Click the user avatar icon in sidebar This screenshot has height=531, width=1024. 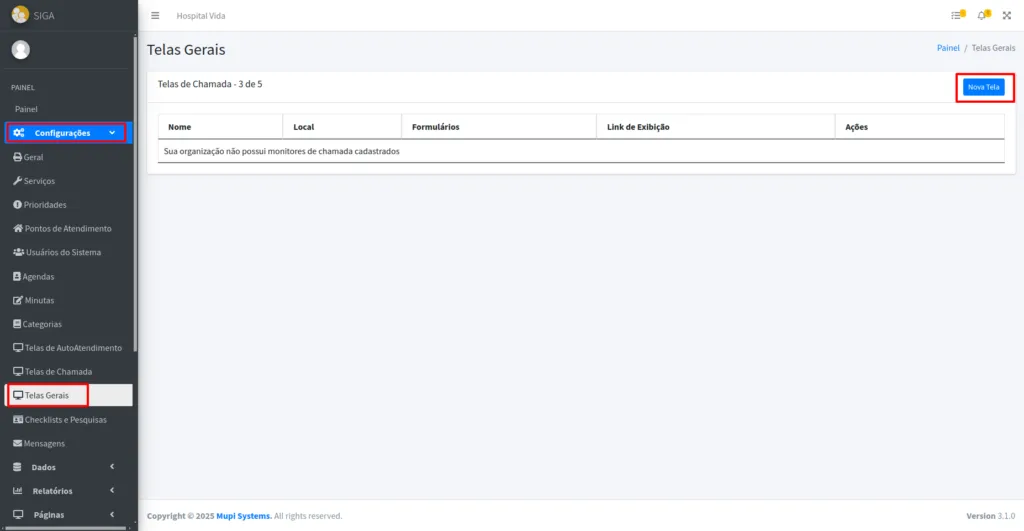(21, 50)
